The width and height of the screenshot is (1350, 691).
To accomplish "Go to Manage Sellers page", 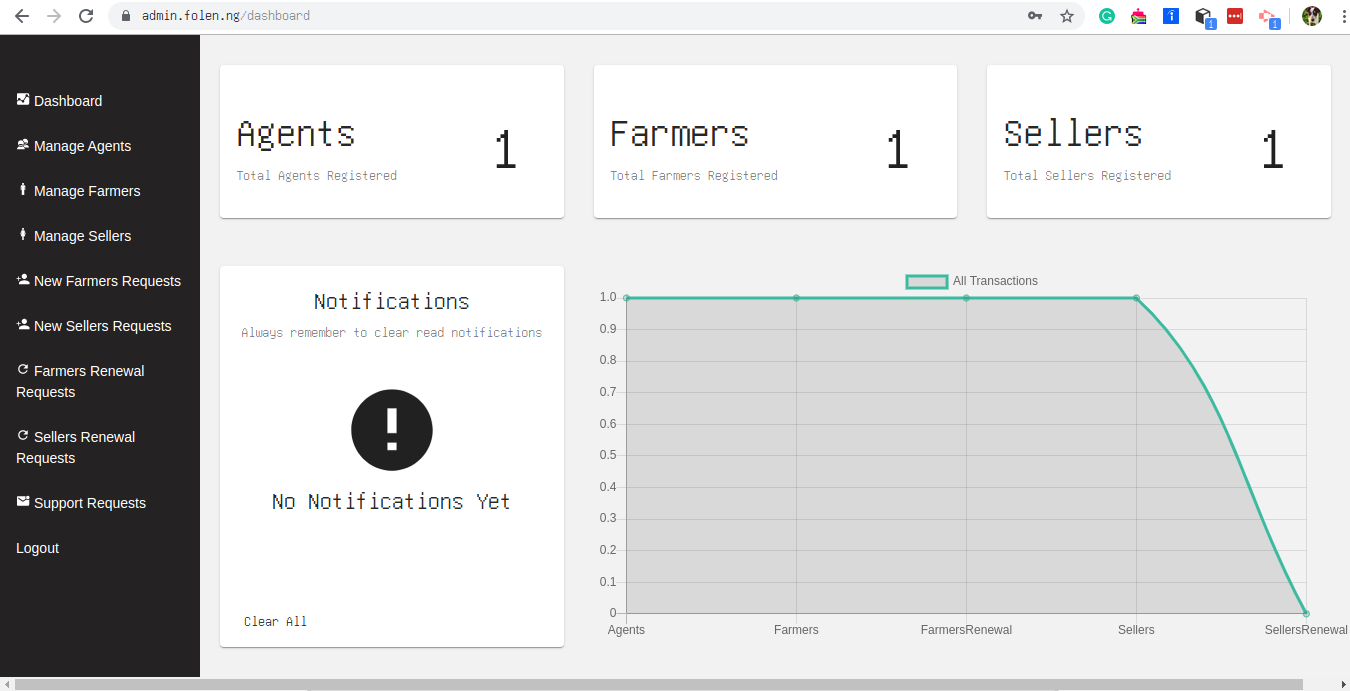I will pyautogui.click(x=82, y=236).
